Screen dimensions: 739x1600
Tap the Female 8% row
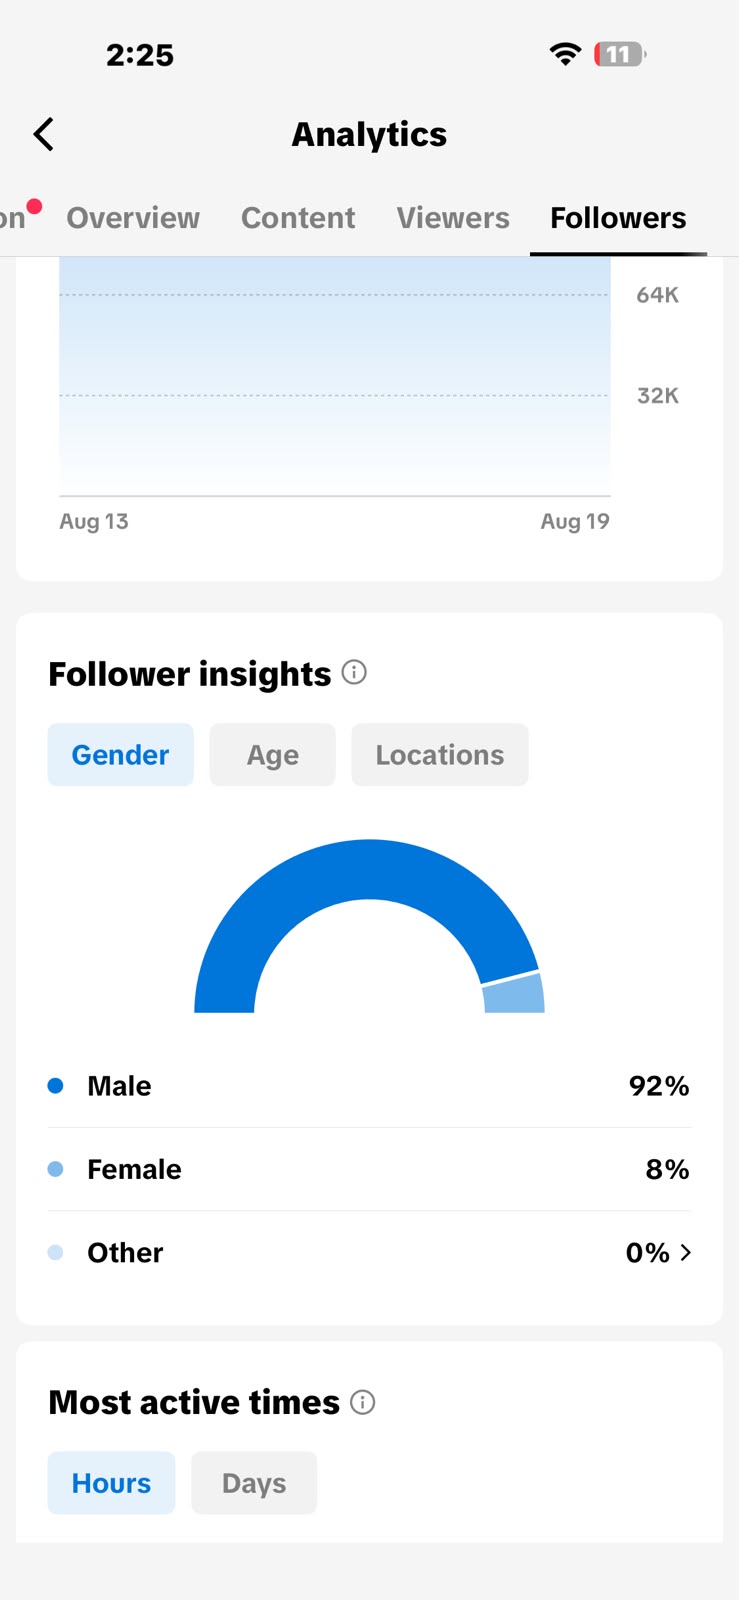click(x=369, y=1169)
